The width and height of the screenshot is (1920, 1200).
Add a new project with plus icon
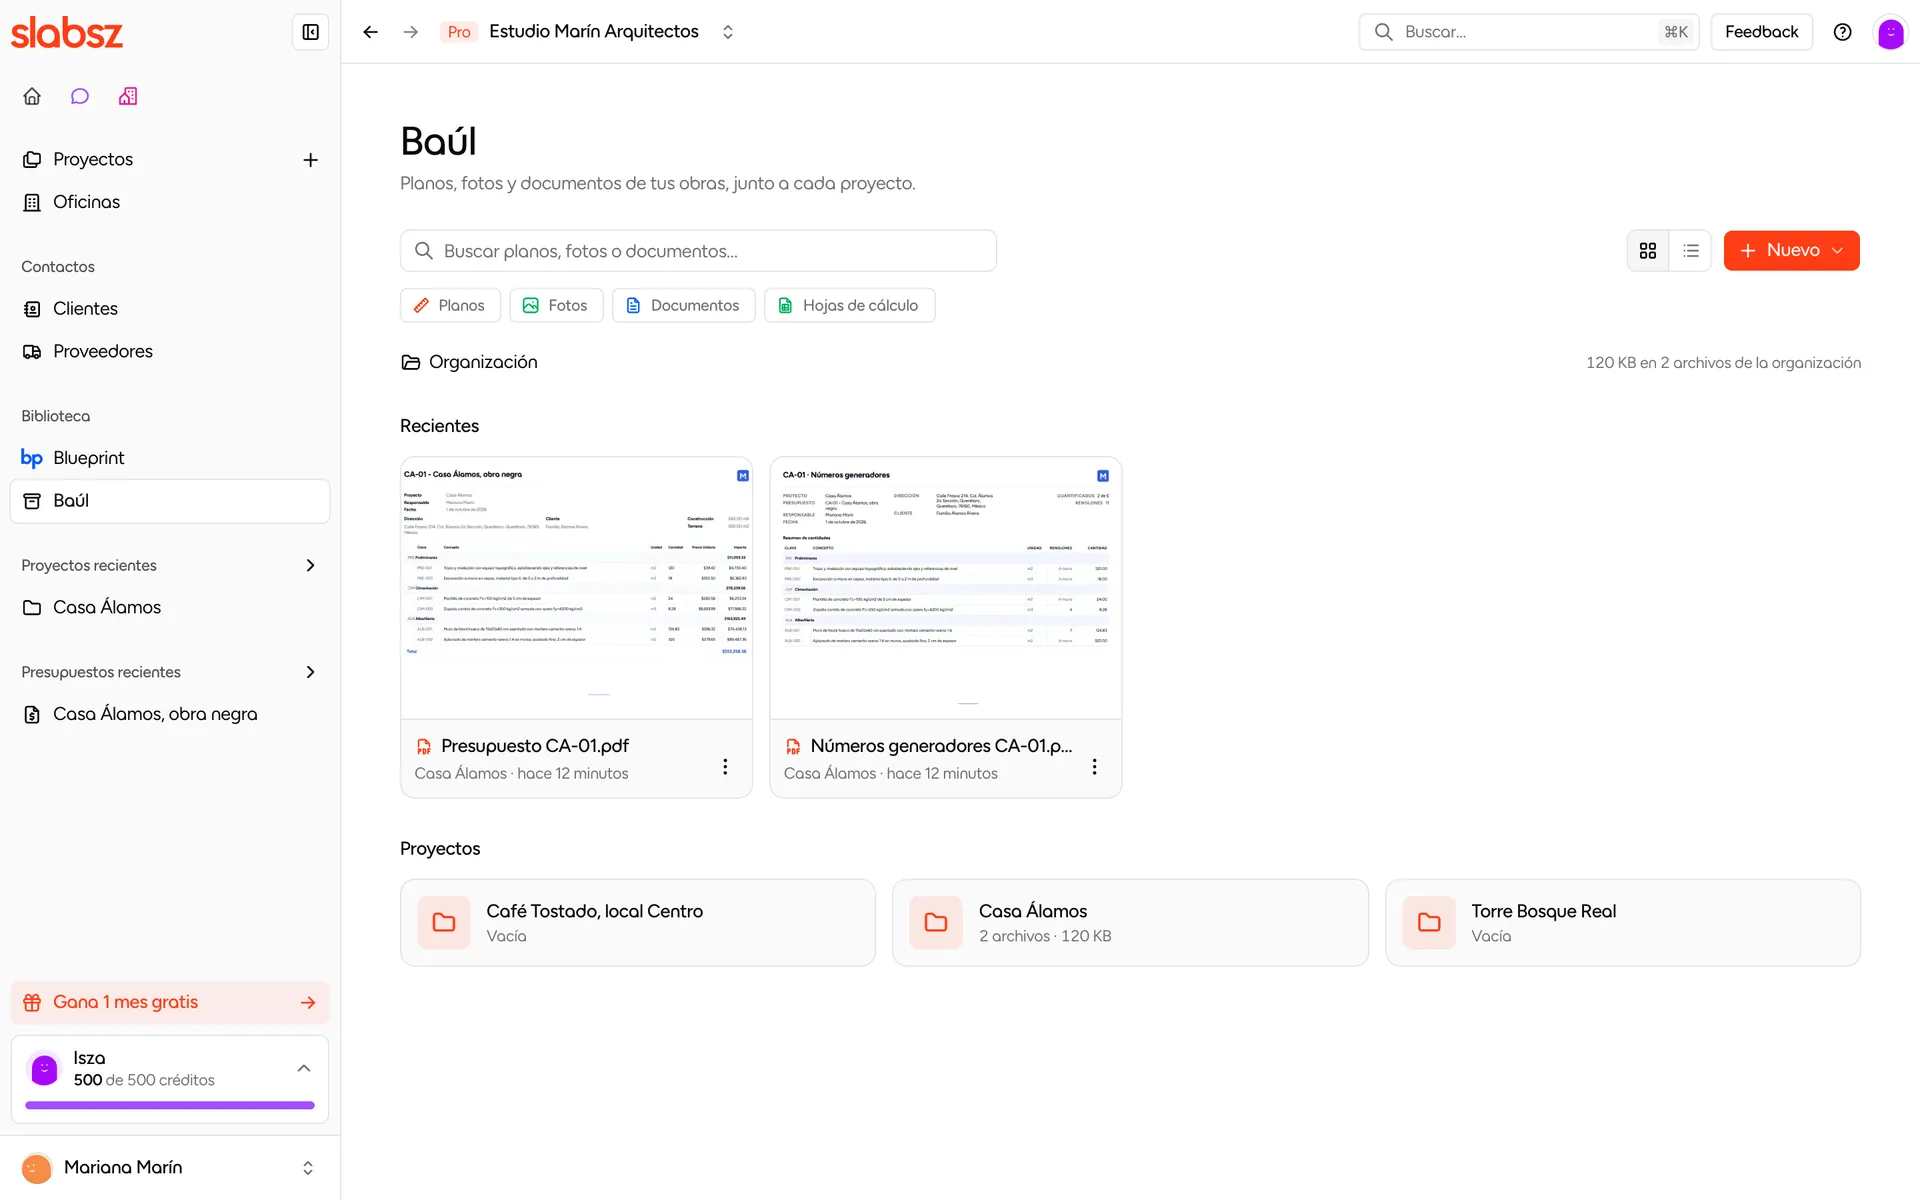(310, 160)
